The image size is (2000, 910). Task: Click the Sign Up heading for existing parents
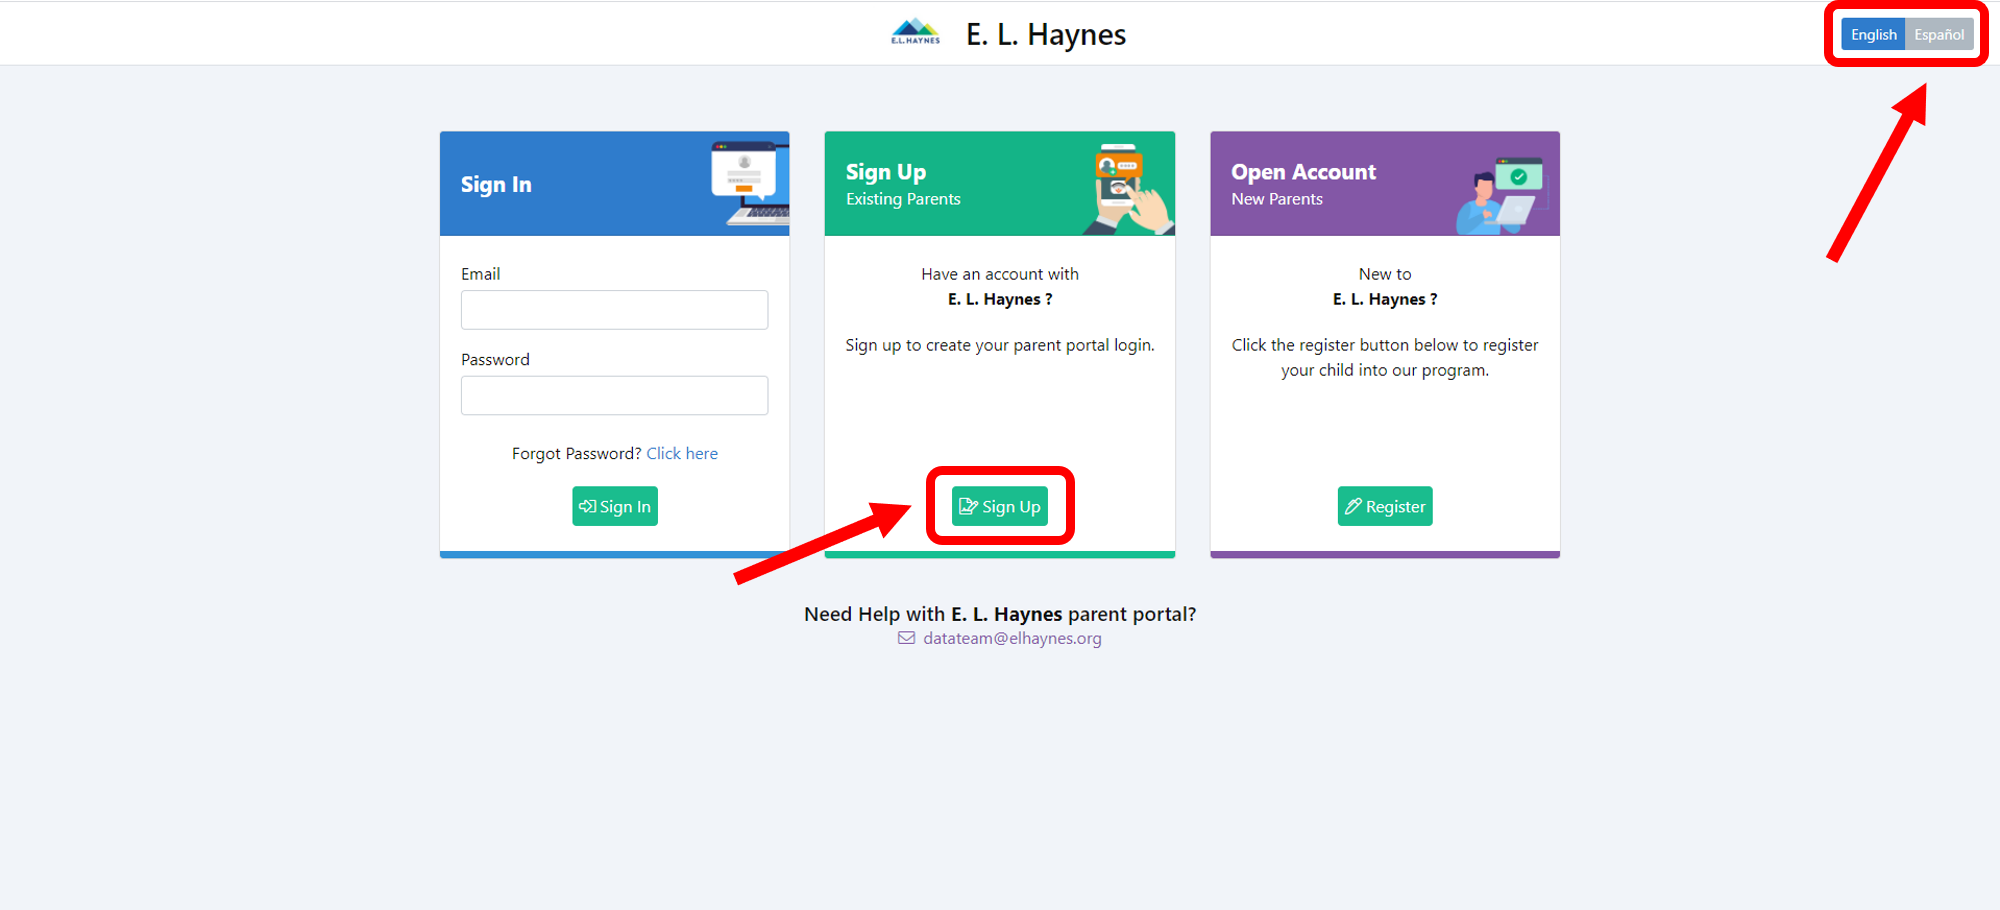(x=886, y=171)
